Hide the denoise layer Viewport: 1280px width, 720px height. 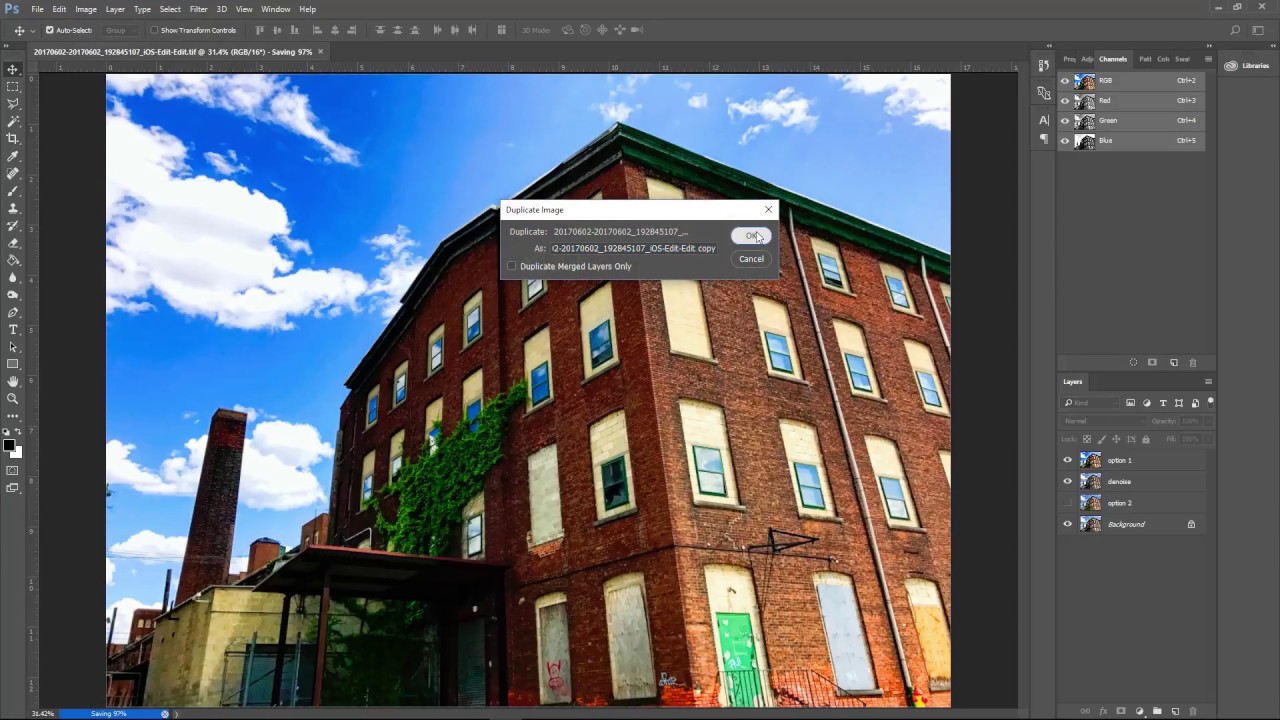pyautogui.click(x=1067, y=481)
